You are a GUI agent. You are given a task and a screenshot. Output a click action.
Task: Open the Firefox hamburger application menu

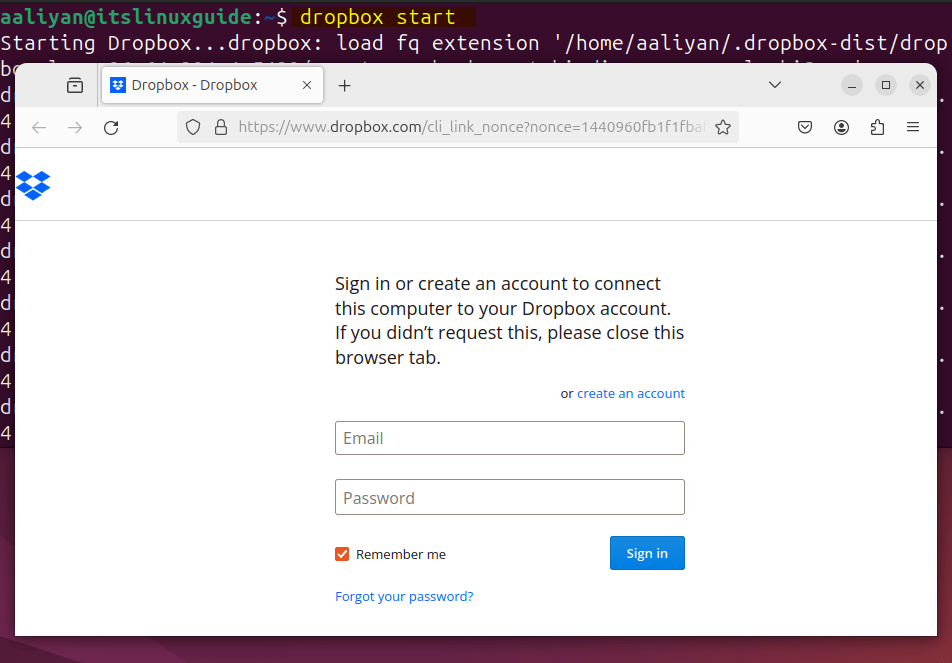(913, 127)
